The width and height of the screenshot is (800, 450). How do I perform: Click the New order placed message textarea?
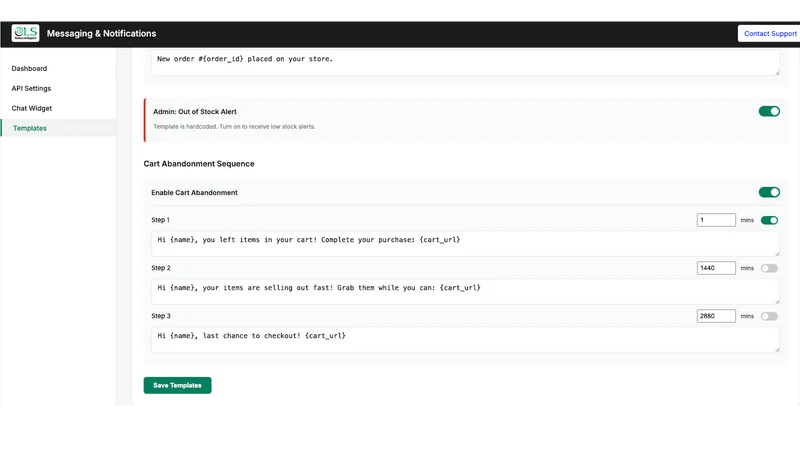click(465, 63)
